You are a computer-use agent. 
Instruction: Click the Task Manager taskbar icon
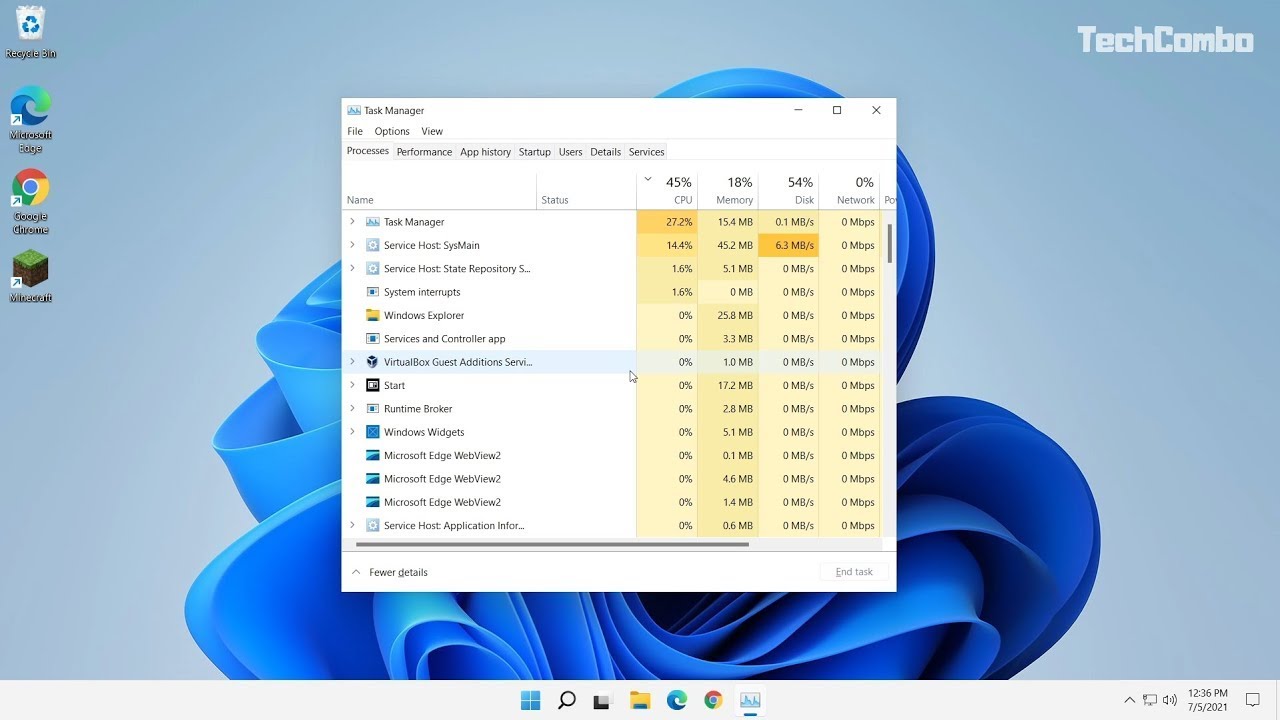tap(750, 700)
